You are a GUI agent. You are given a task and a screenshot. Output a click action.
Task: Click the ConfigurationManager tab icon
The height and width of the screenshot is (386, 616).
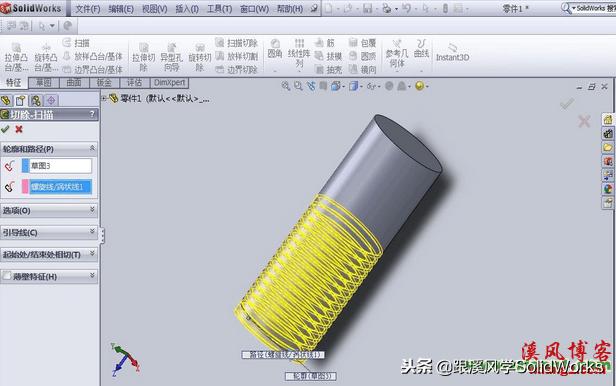point(36,101)
